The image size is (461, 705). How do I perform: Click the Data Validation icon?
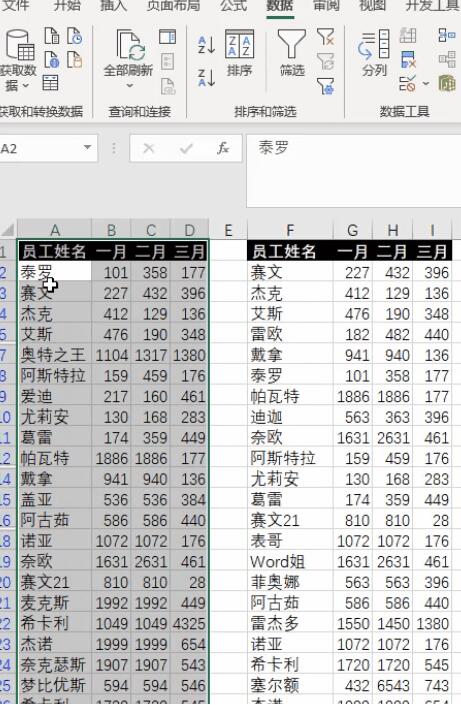point(407,84)
